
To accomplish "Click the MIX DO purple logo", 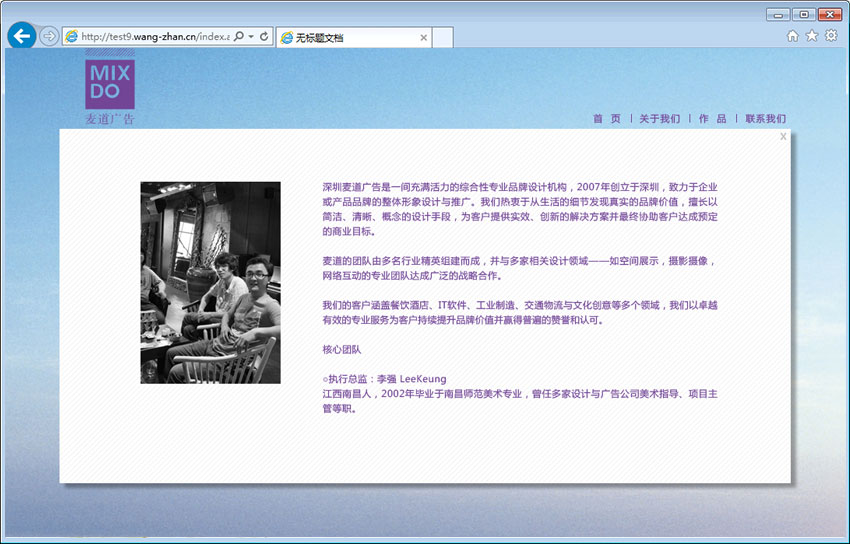I will click(110, 84).
